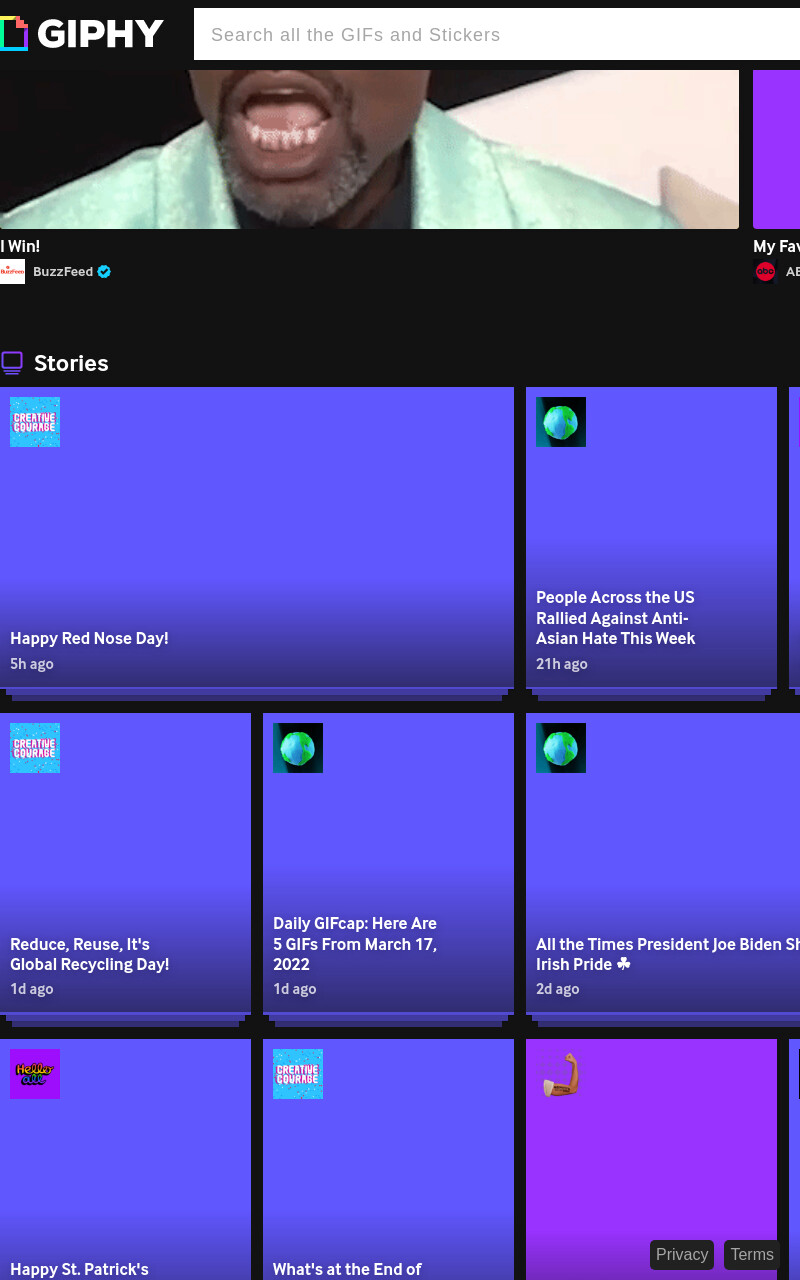Click the '21h ago' timestamp

tap(562, 664)
